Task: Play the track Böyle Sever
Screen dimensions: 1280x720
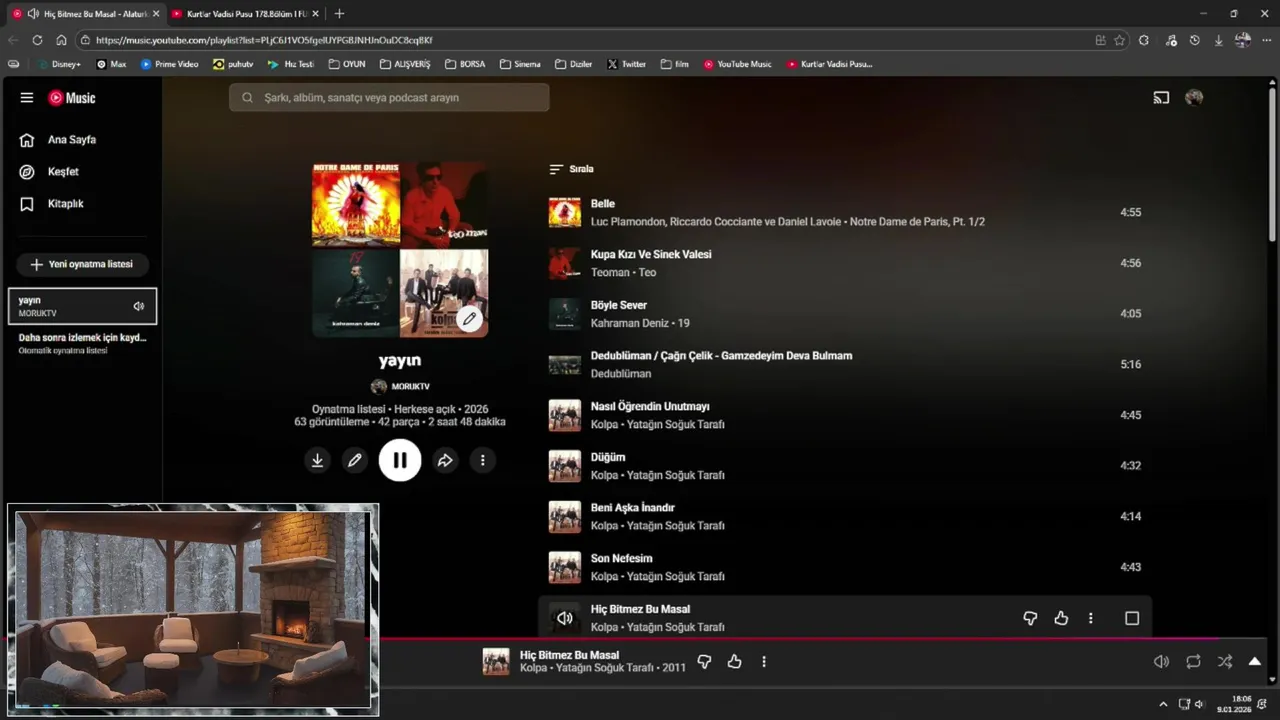Action: pyautogui.click(x=619, y=305)
